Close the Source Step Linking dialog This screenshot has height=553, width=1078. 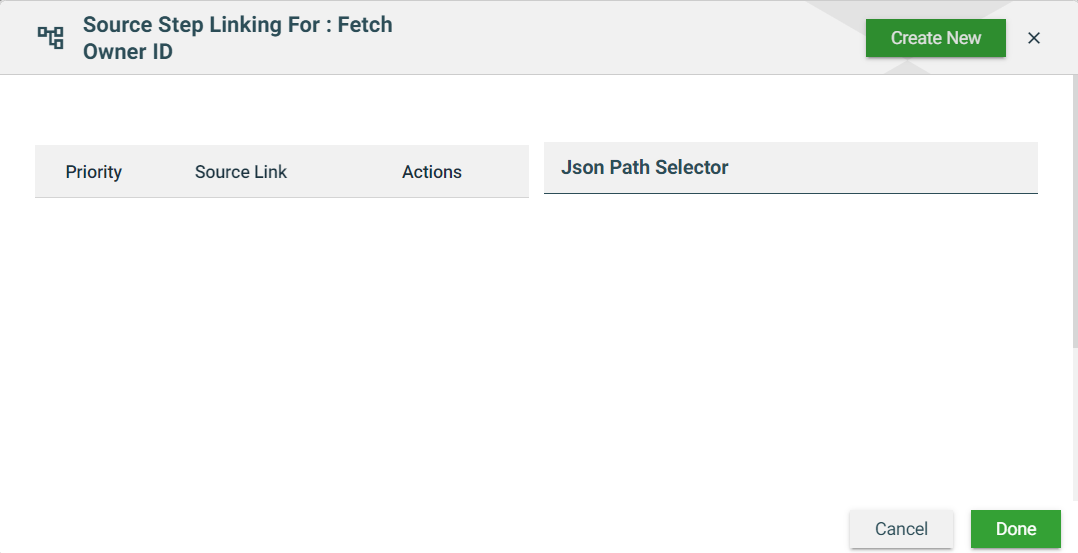click(1034, 38)
